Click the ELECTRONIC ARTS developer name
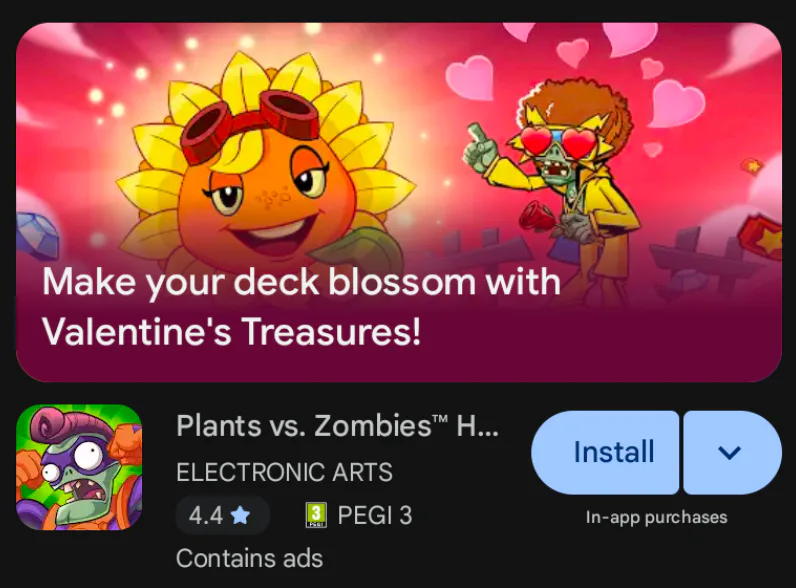 pos(284,472)
